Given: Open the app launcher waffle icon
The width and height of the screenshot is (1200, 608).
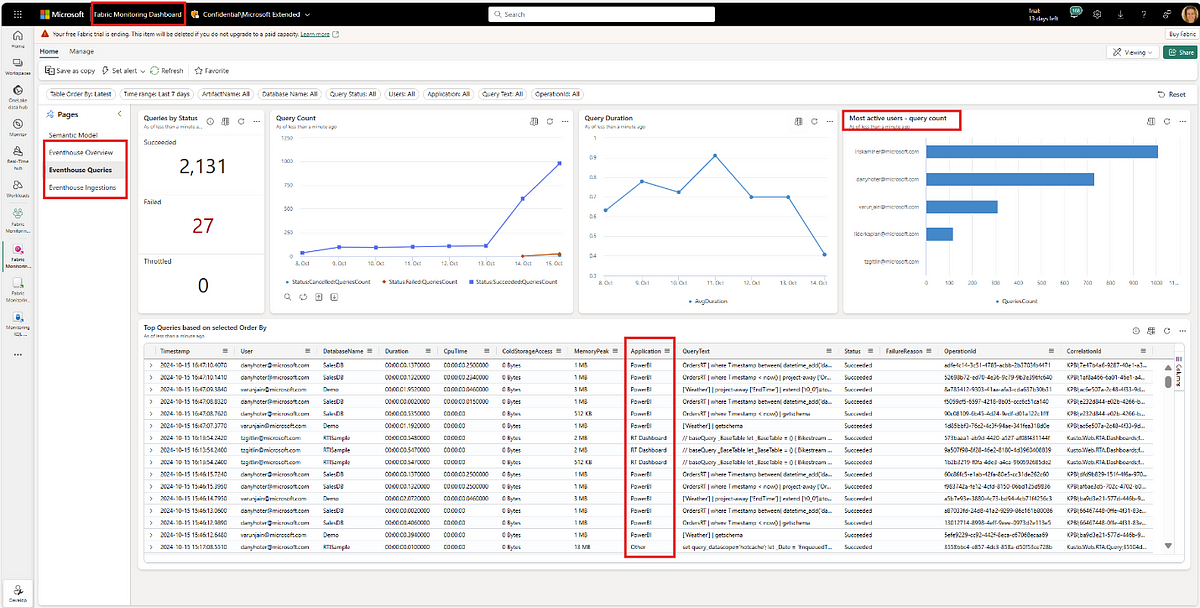Looking at the screenshot, I should (x=17, y=14).
